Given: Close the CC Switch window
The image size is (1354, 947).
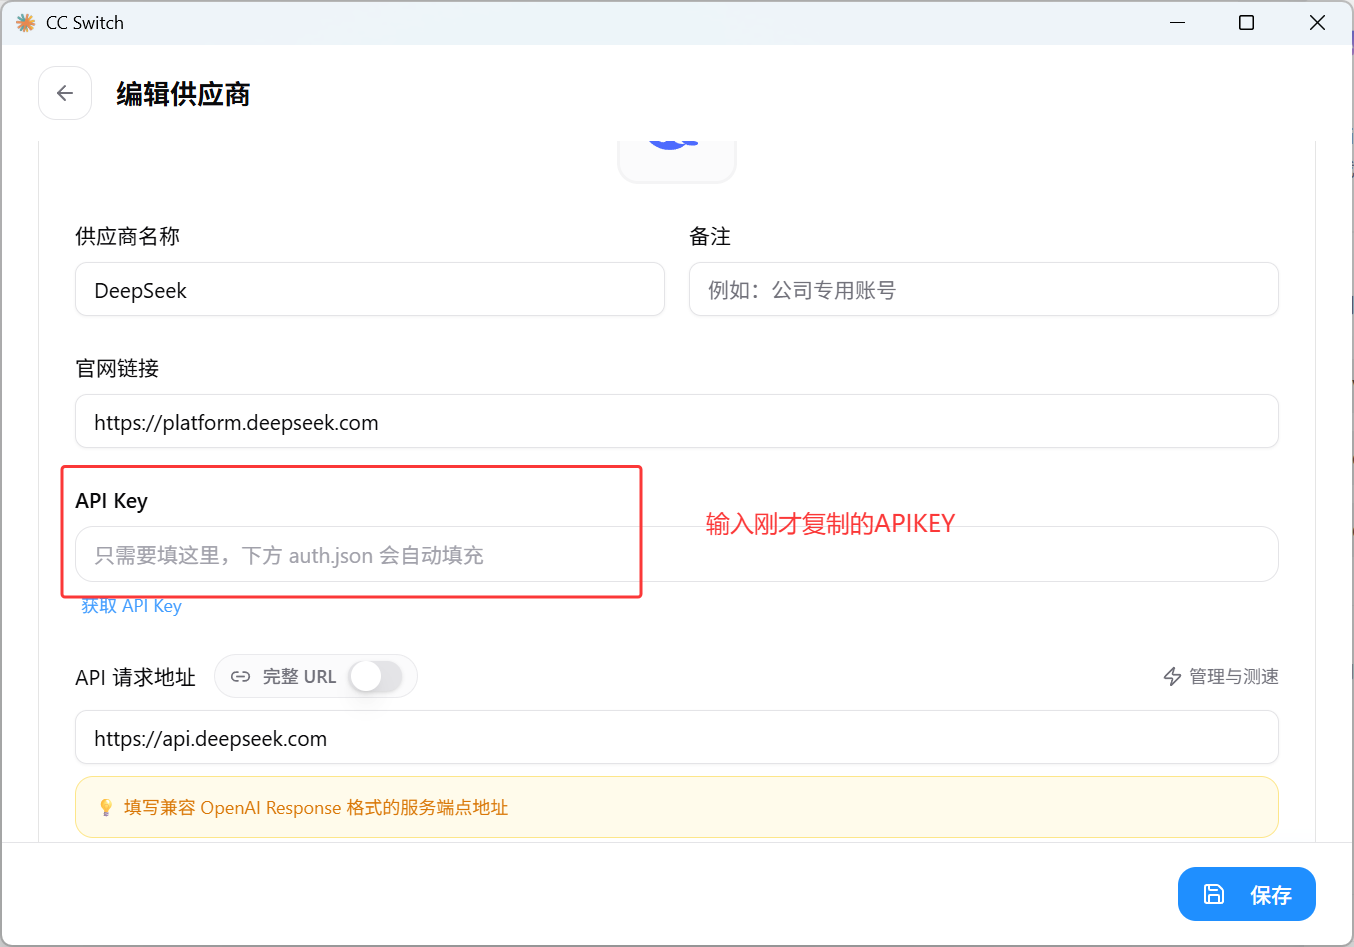Looking at the screenshot, I should tap(1317, 22).
